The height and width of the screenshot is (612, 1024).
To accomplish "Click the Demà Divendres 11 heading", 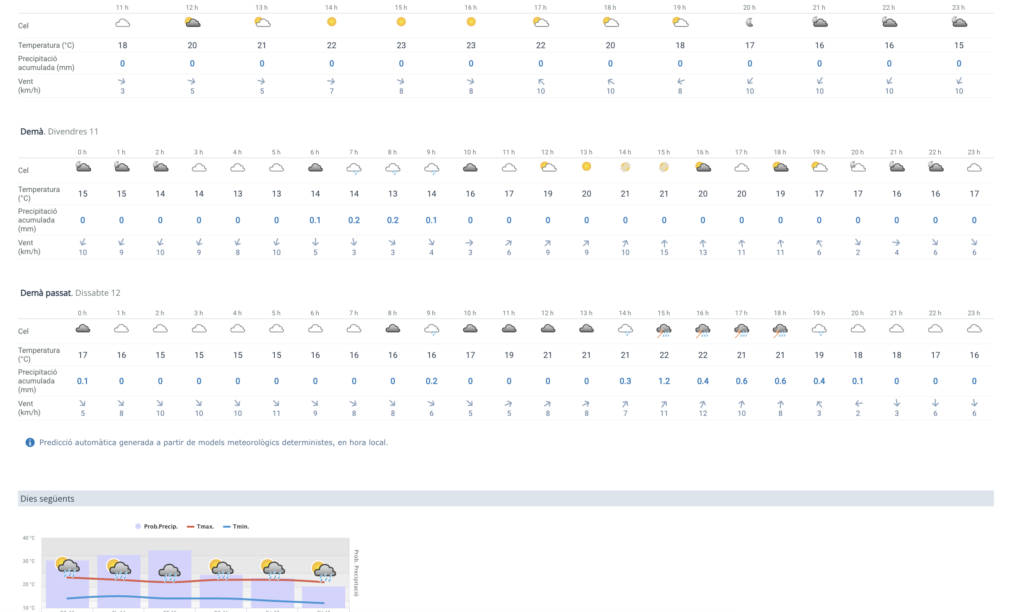I will [59, 131].
